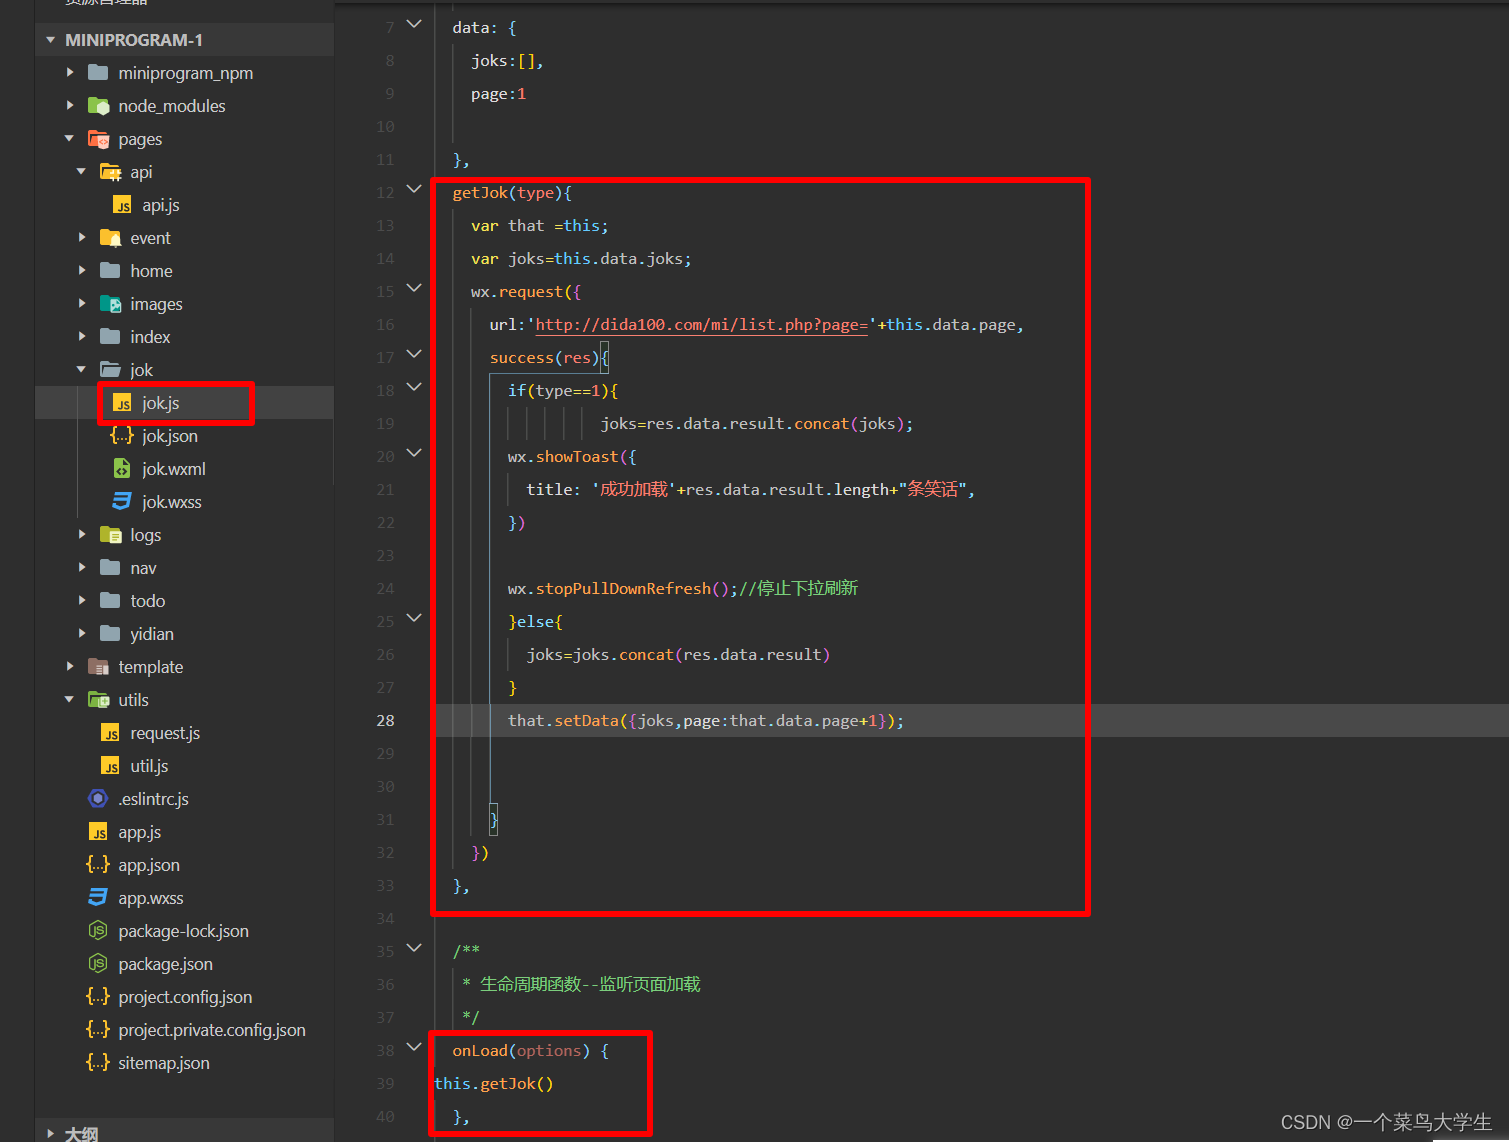Fold wx.request block at line 15
This screenshot has width=1509, height=1142.
click(x=414, y=287)
